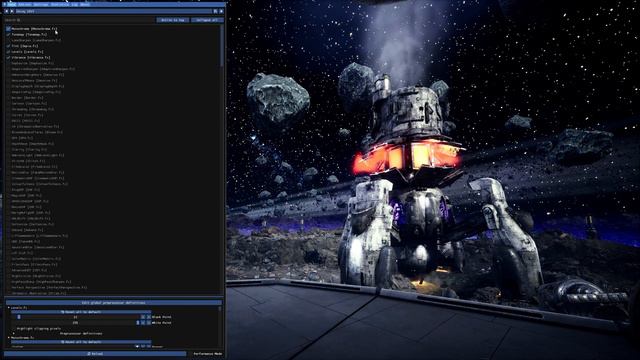Decrease Black Point with minus button
Image resolution: width=640 pixels, height=360 pixels.
[x=143, y=317]
